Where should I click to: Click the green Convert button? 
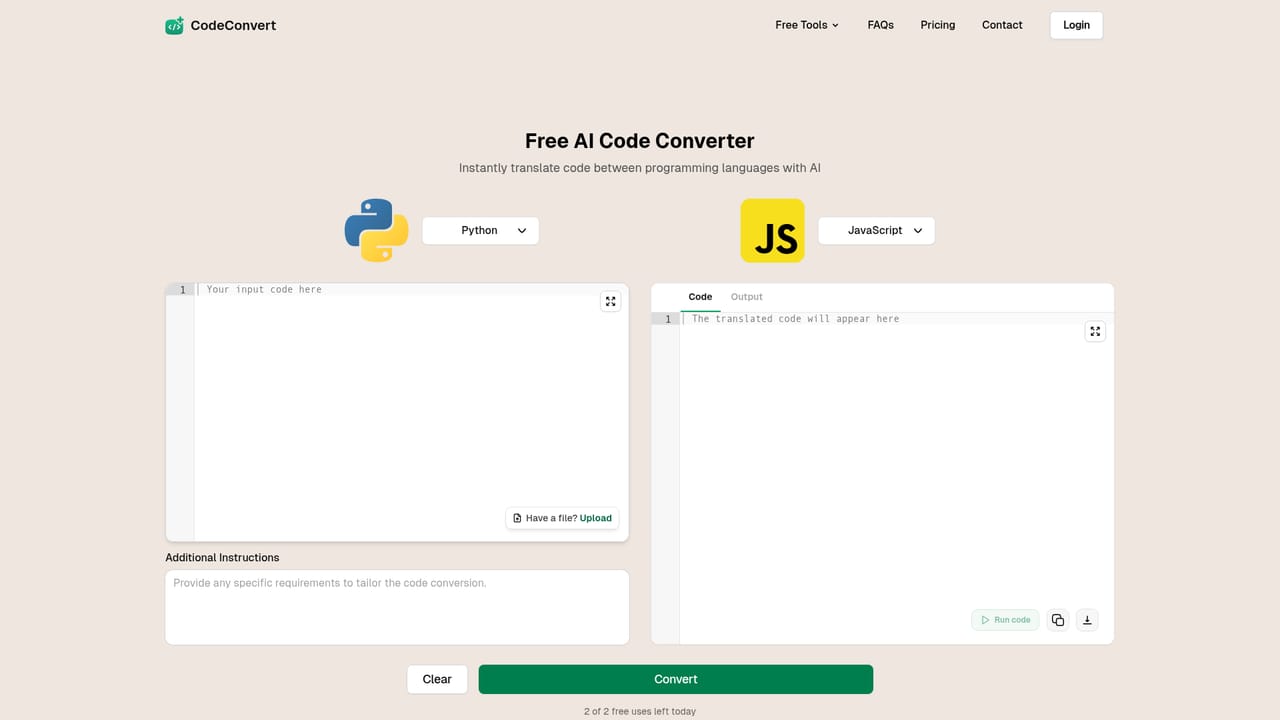click(x=676, y=679)
